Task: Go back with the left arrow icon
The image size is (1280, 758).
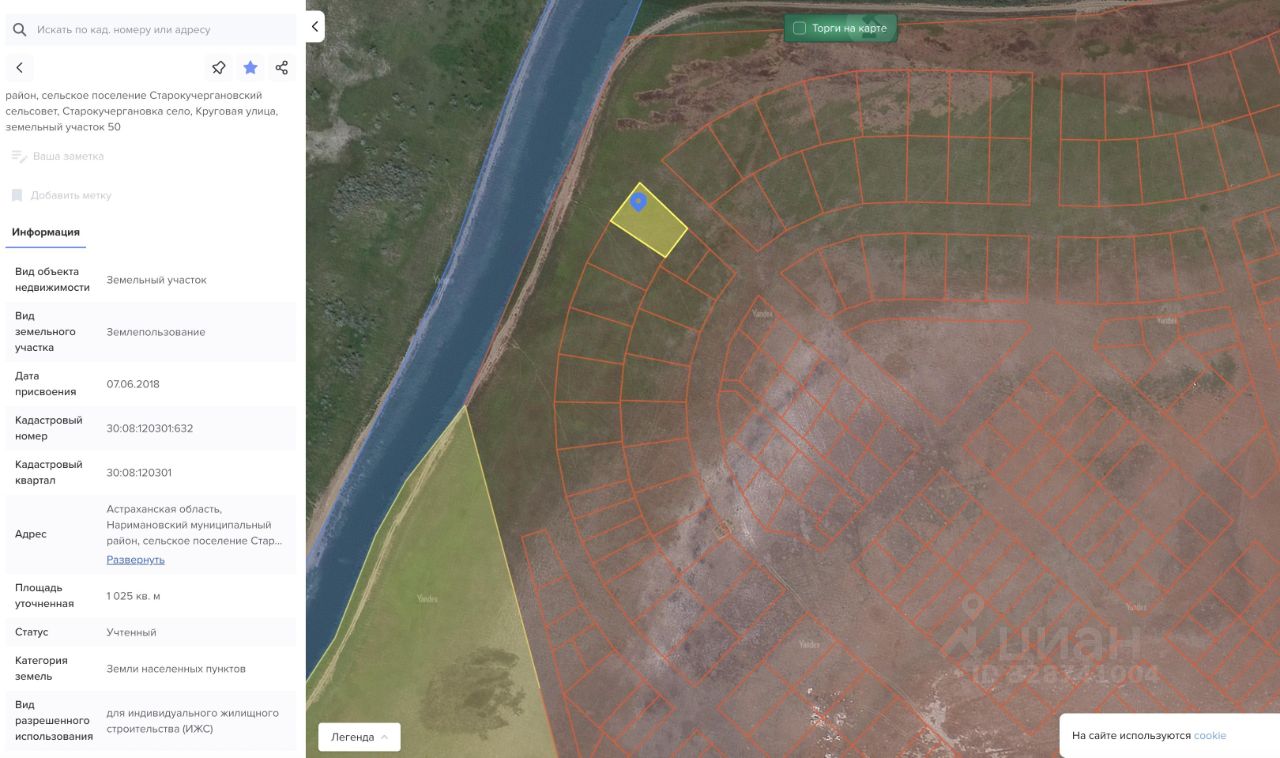Action: pos(19,68)
